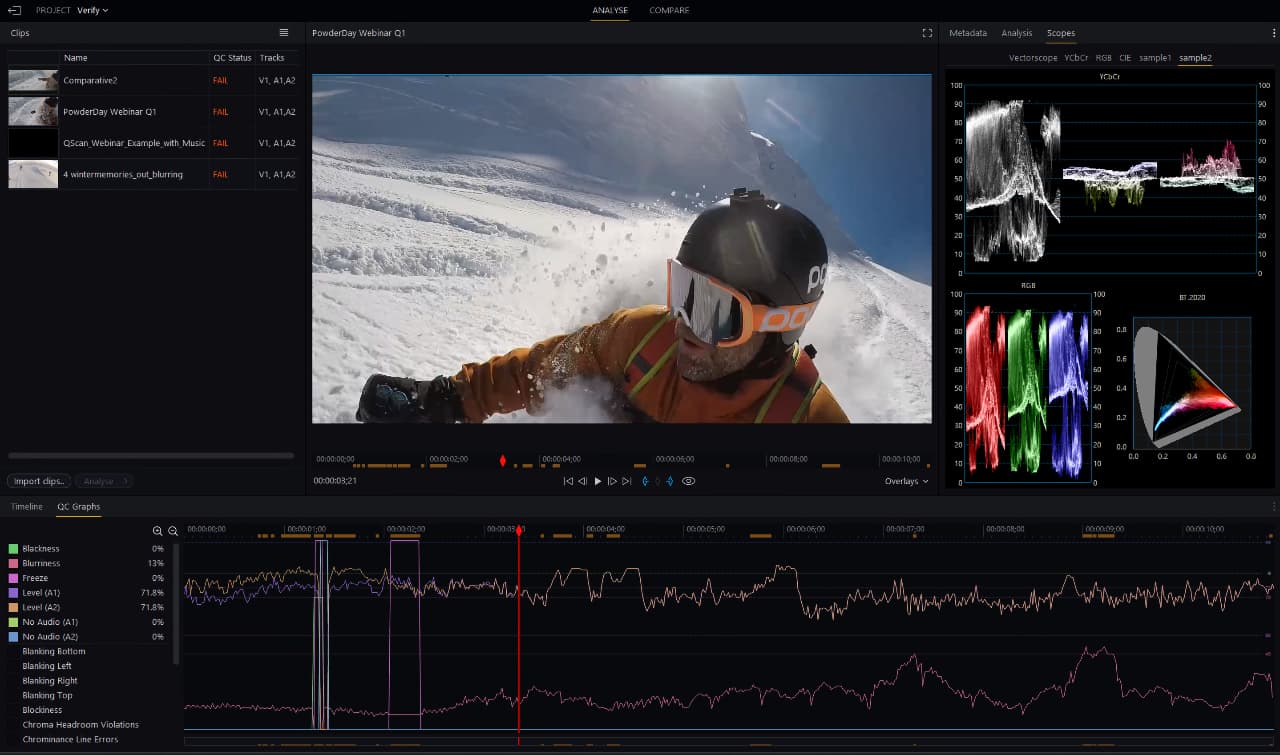Click the step-forward frame icon
This screenshot has width=1280, height=755.
click(613, 481)
